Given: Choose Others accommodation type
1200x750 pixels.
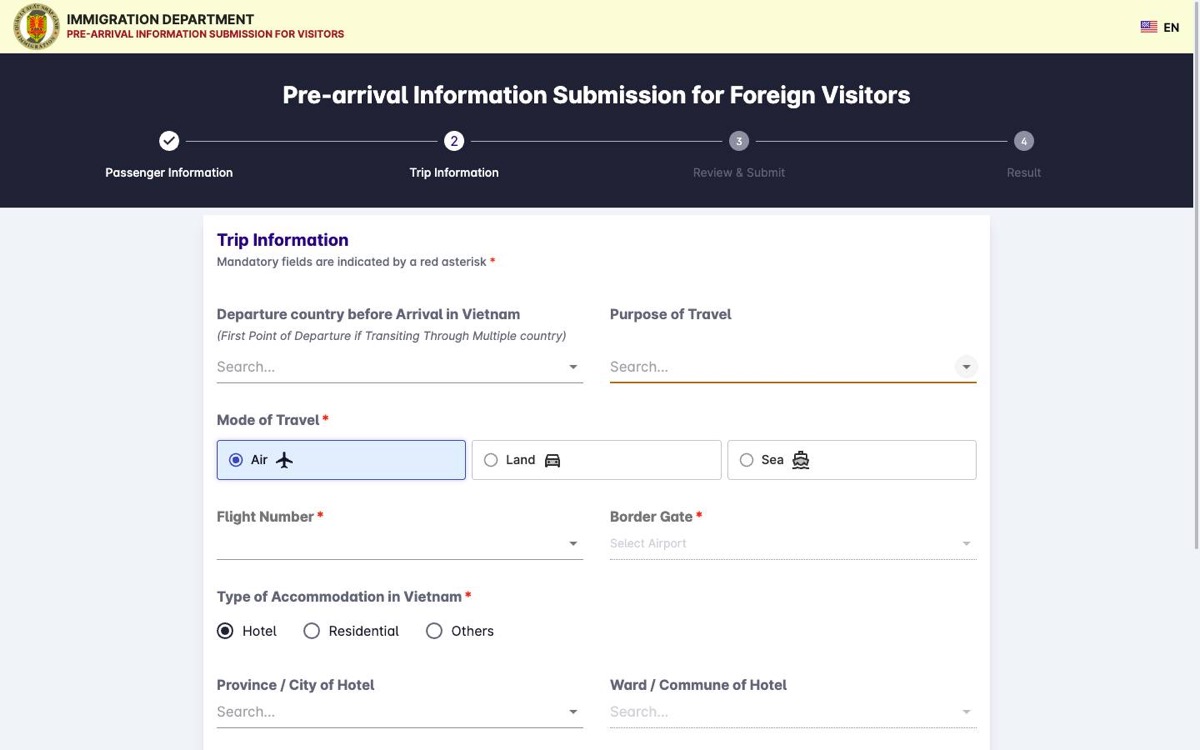Looking at the screenshot, I should pyautogui.click(x=460, y=631).
